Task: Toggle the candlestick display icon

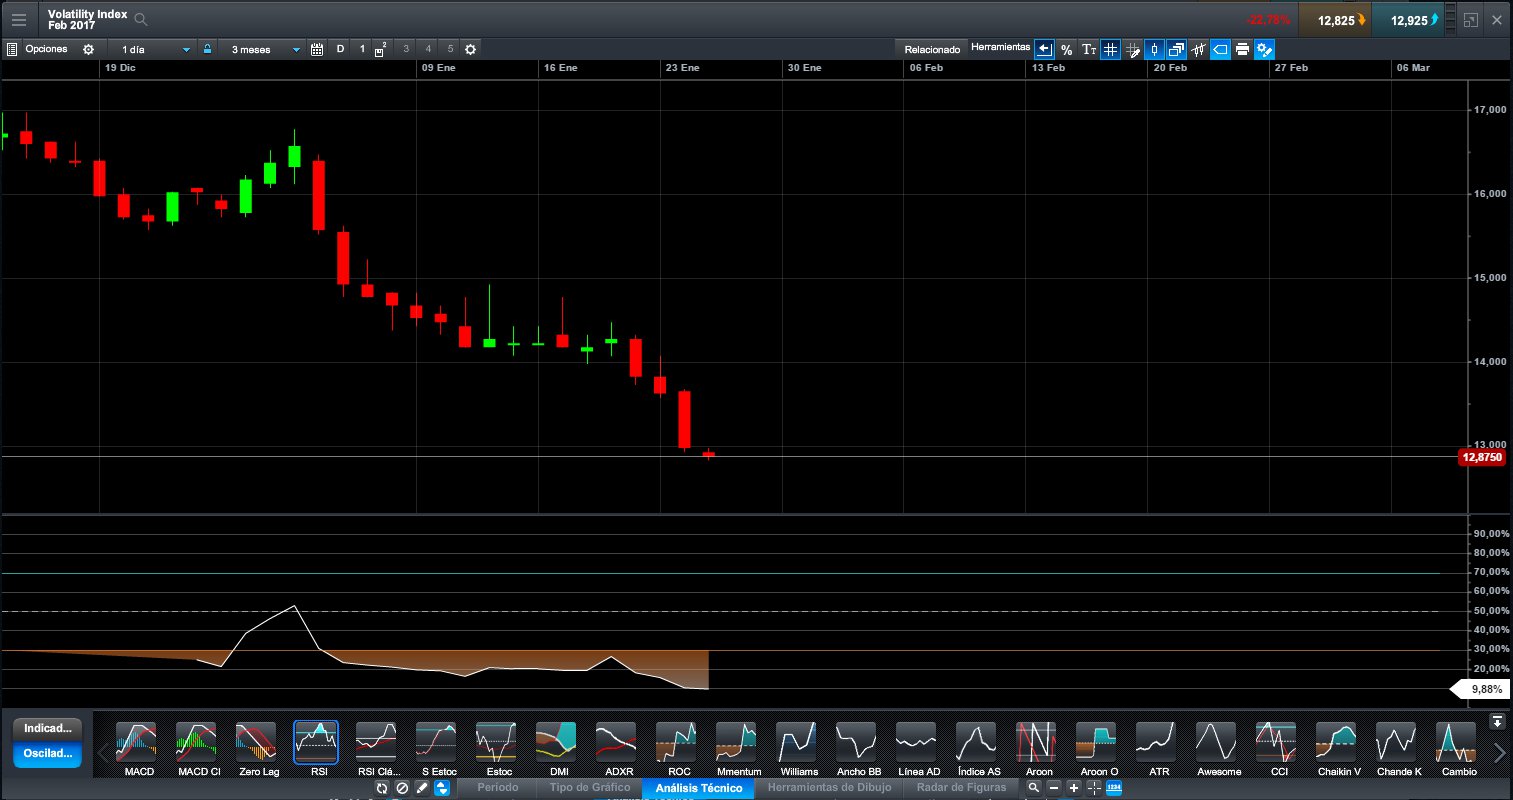Action: 1154,49
